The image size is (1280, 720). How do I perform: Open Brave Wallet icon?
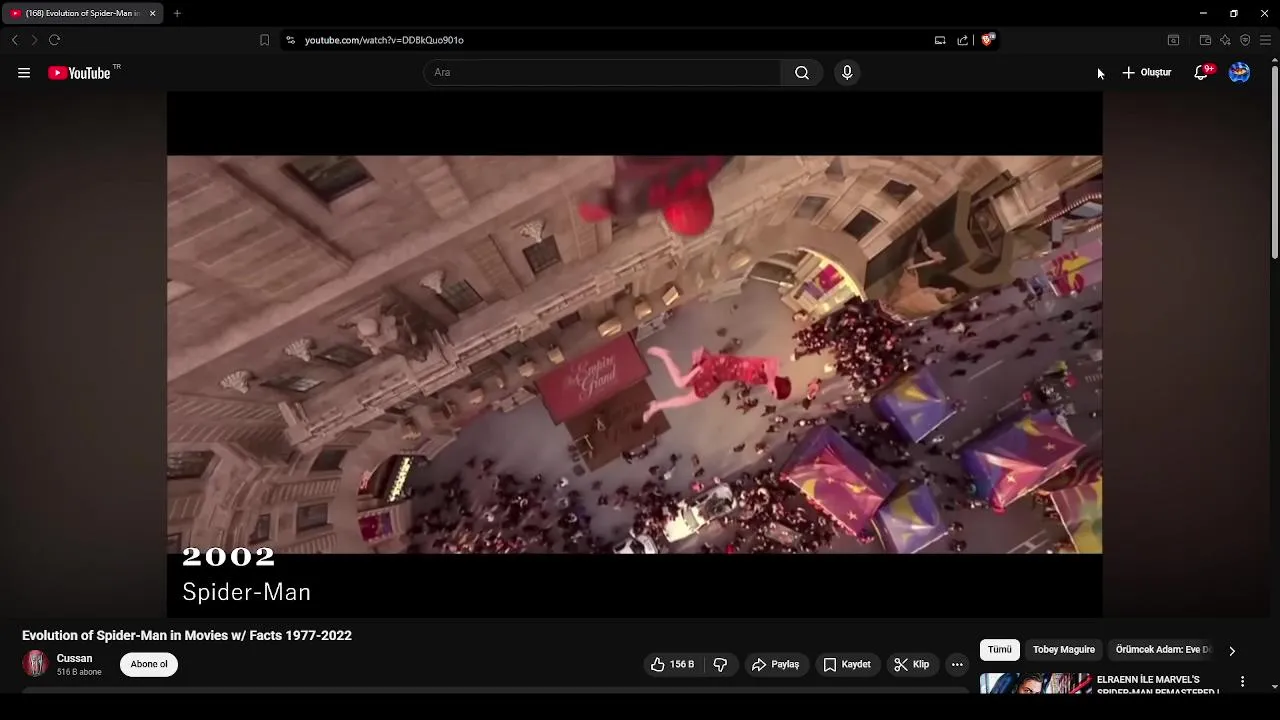point(1205,40)
